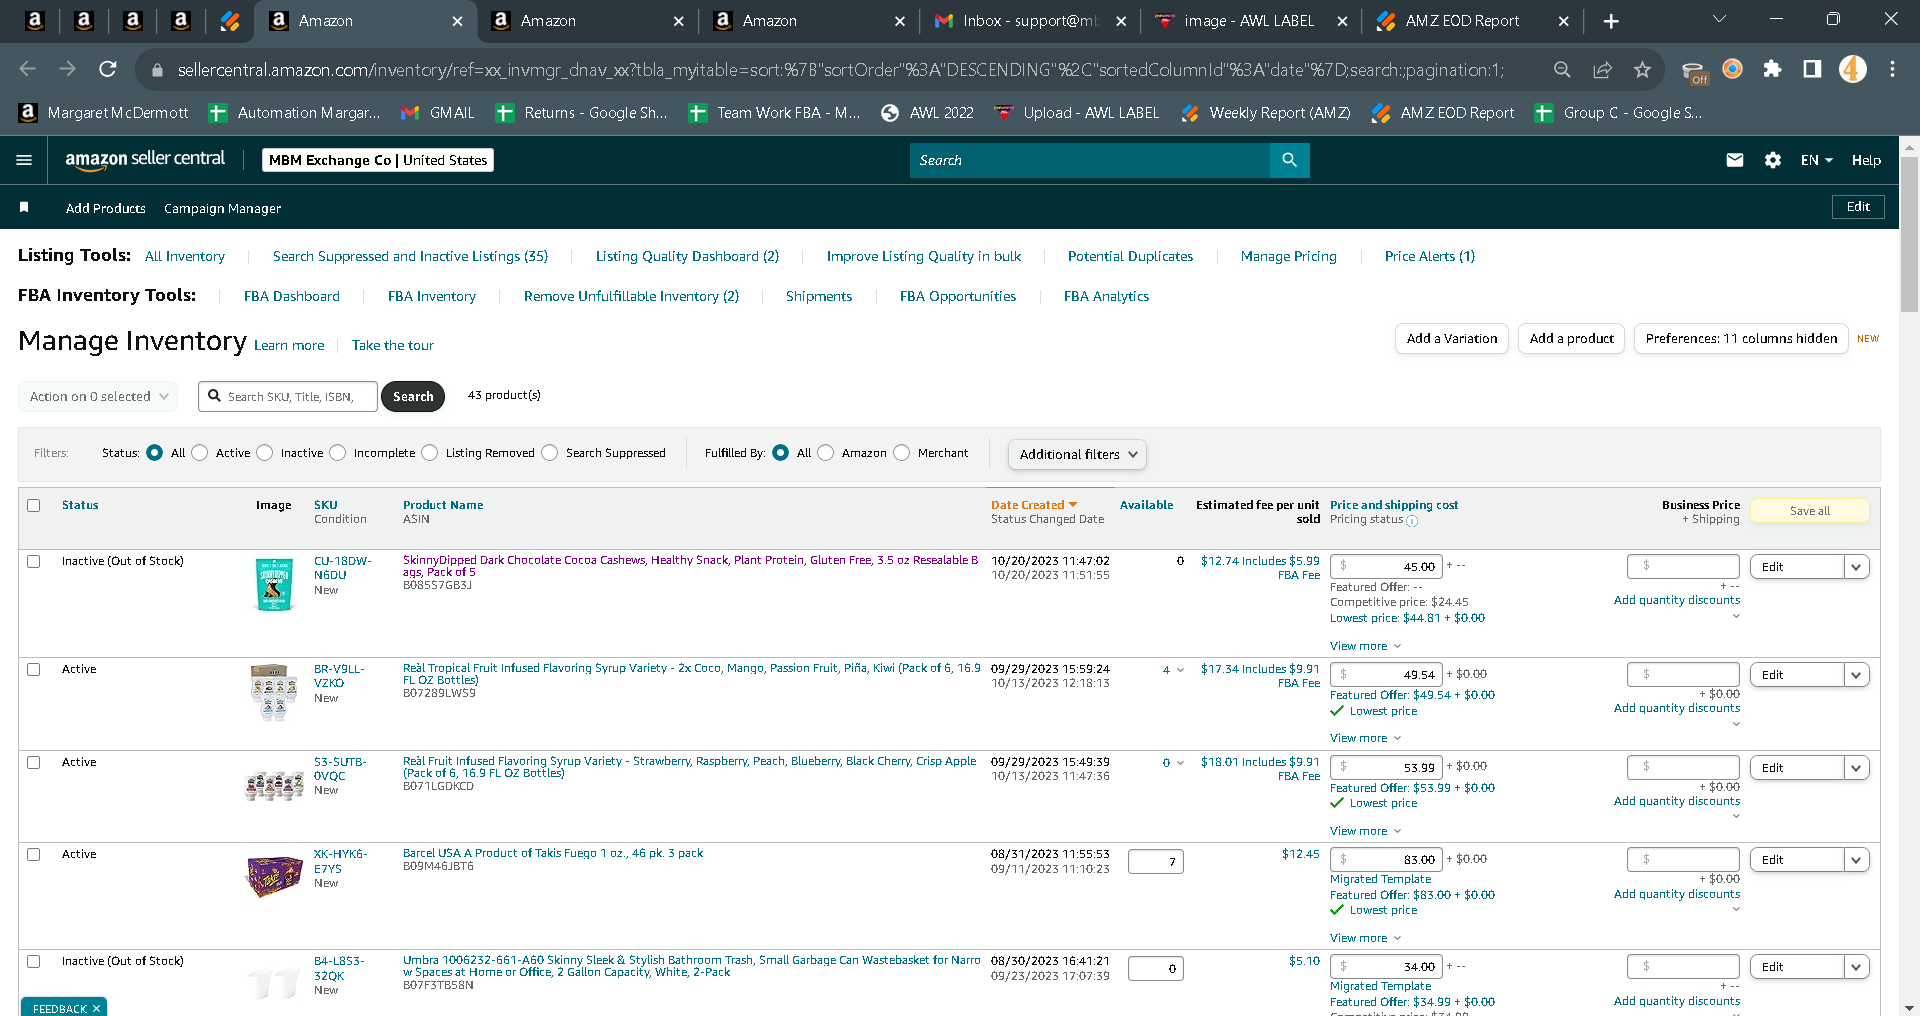Choose the Search Suppressed status radio button
This screenshot has width=1920, height=1016.
coord(550,453)
